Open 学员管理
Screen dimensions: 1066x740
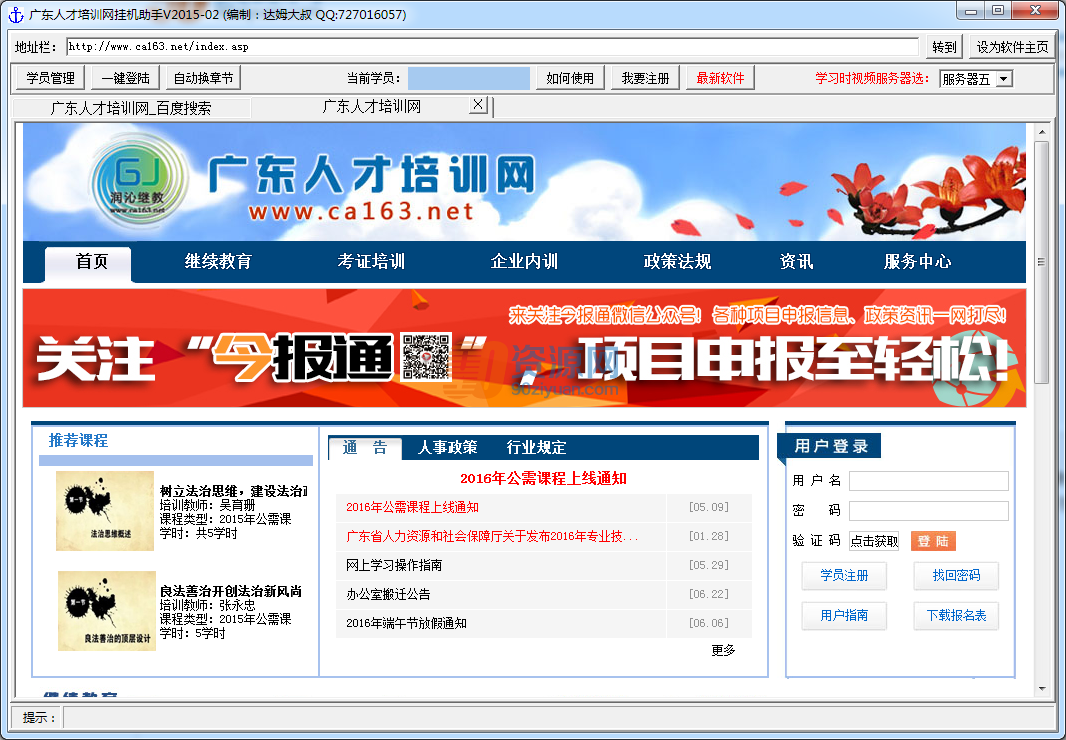click(50, 78)
